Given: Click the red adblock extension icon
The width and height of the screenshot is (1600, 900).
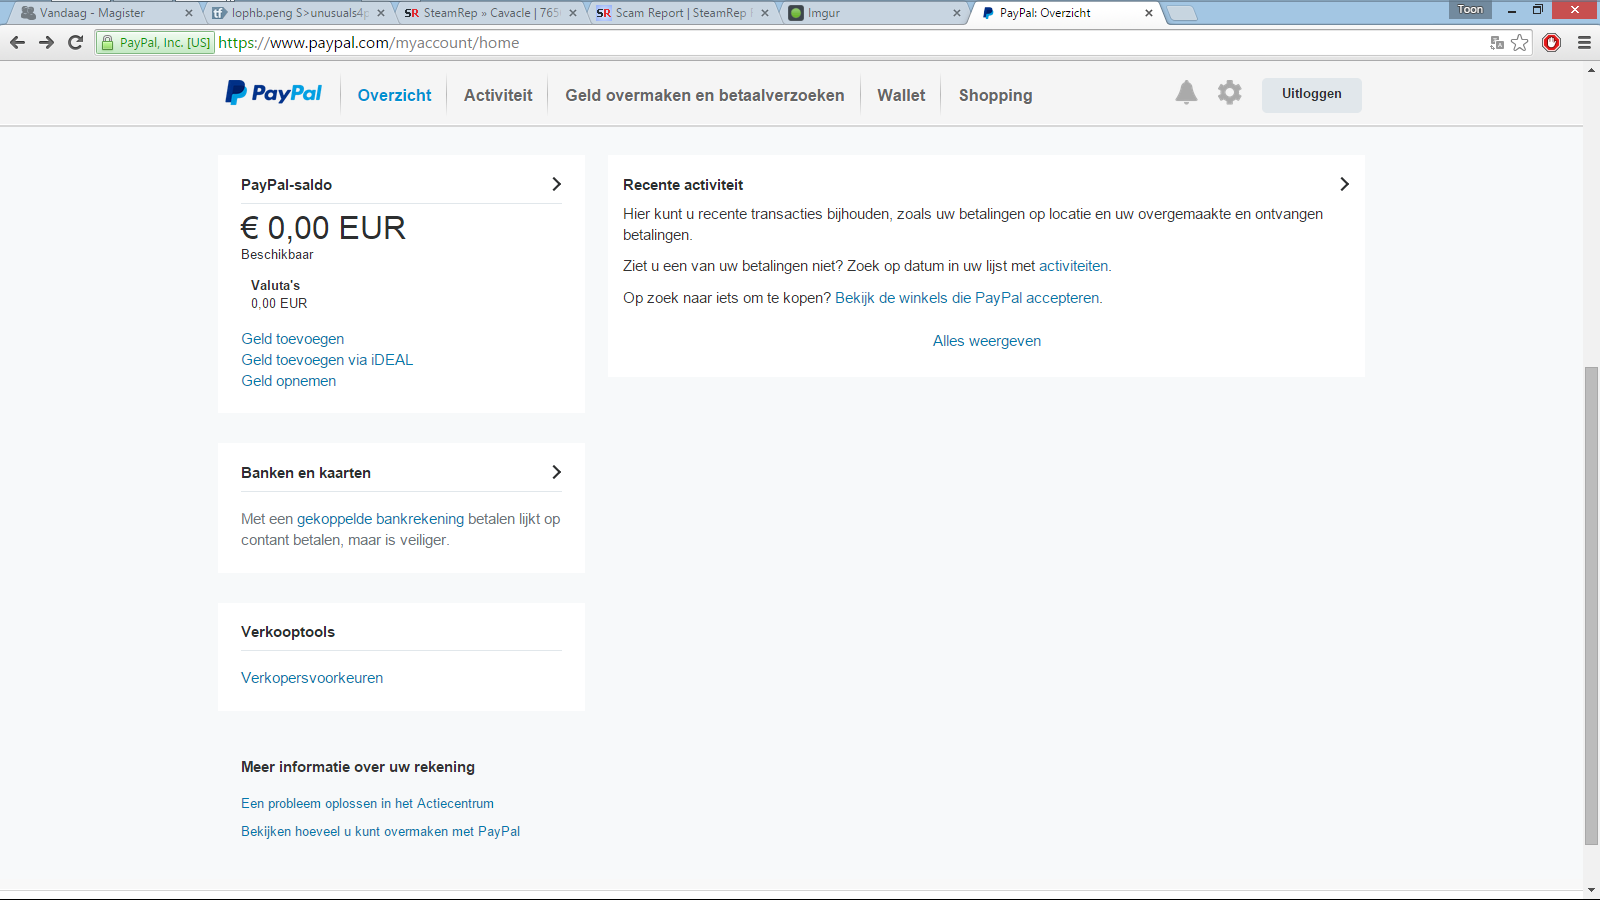Looking at the screenshot, I should (x=1552, y=42).
